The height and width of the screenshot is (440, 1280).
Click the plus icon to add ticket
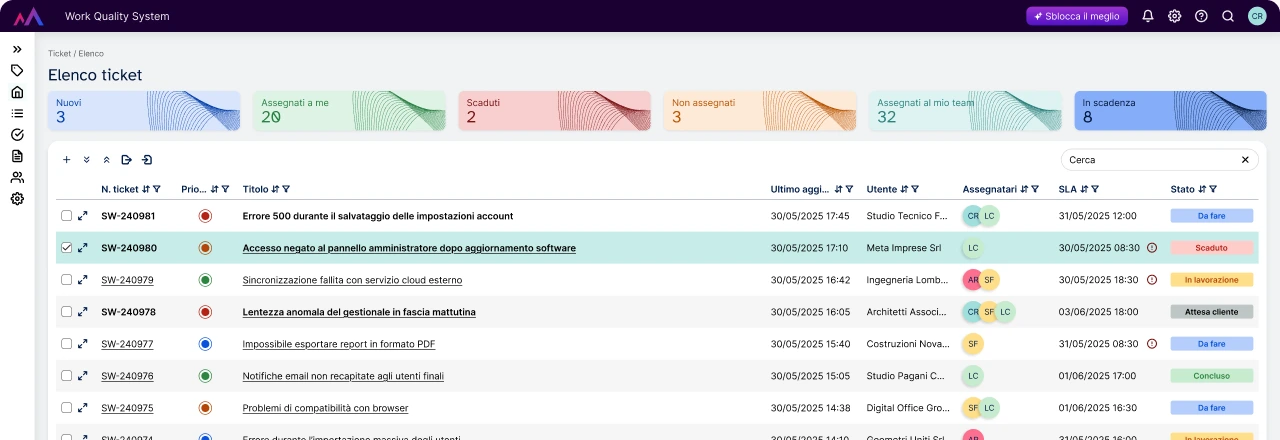(66, 160)
